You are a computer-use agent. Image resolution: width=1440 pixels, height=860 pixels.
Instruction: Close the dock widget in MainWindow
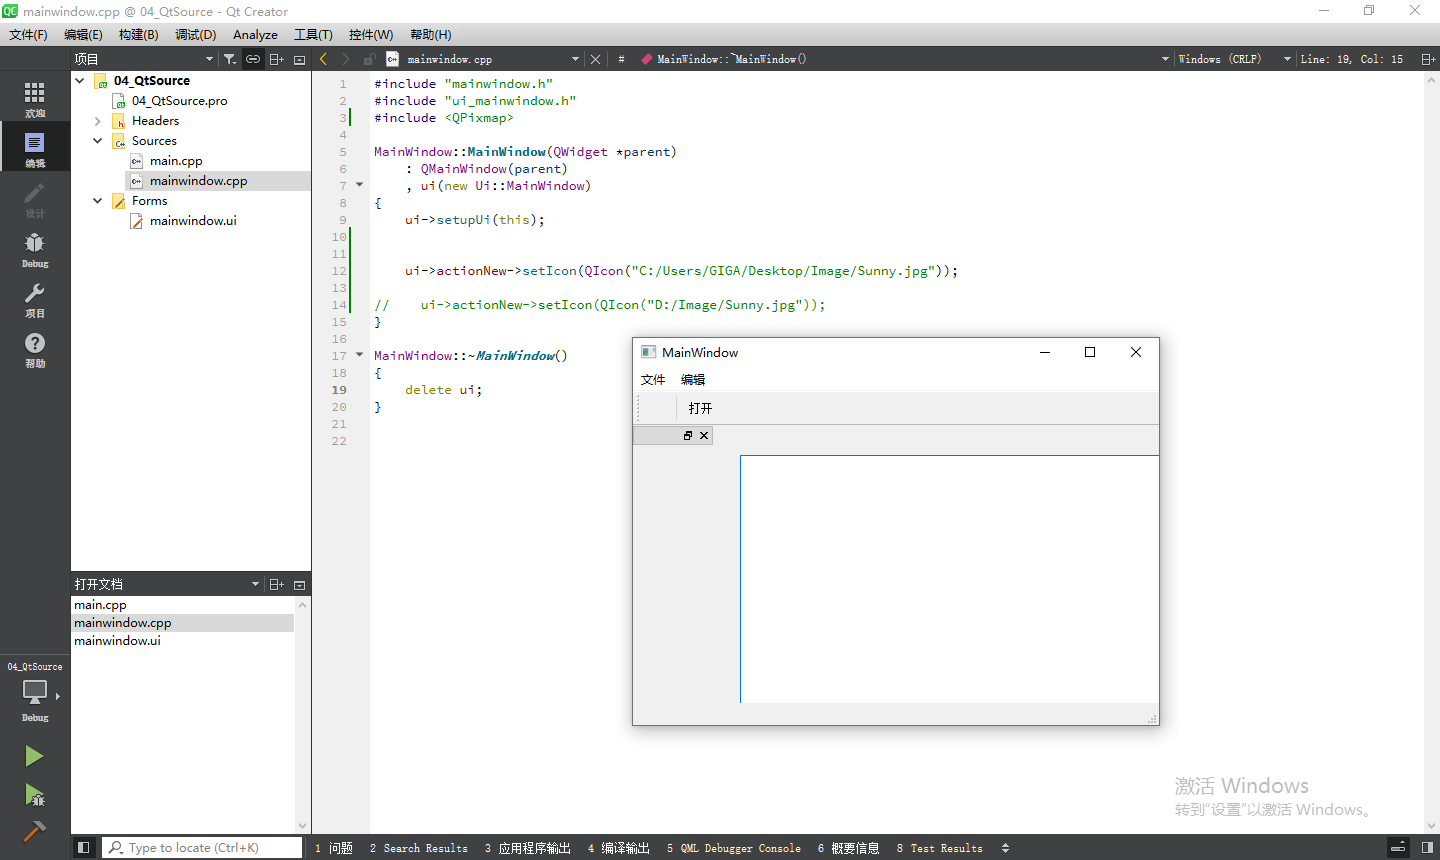(704, 435)
